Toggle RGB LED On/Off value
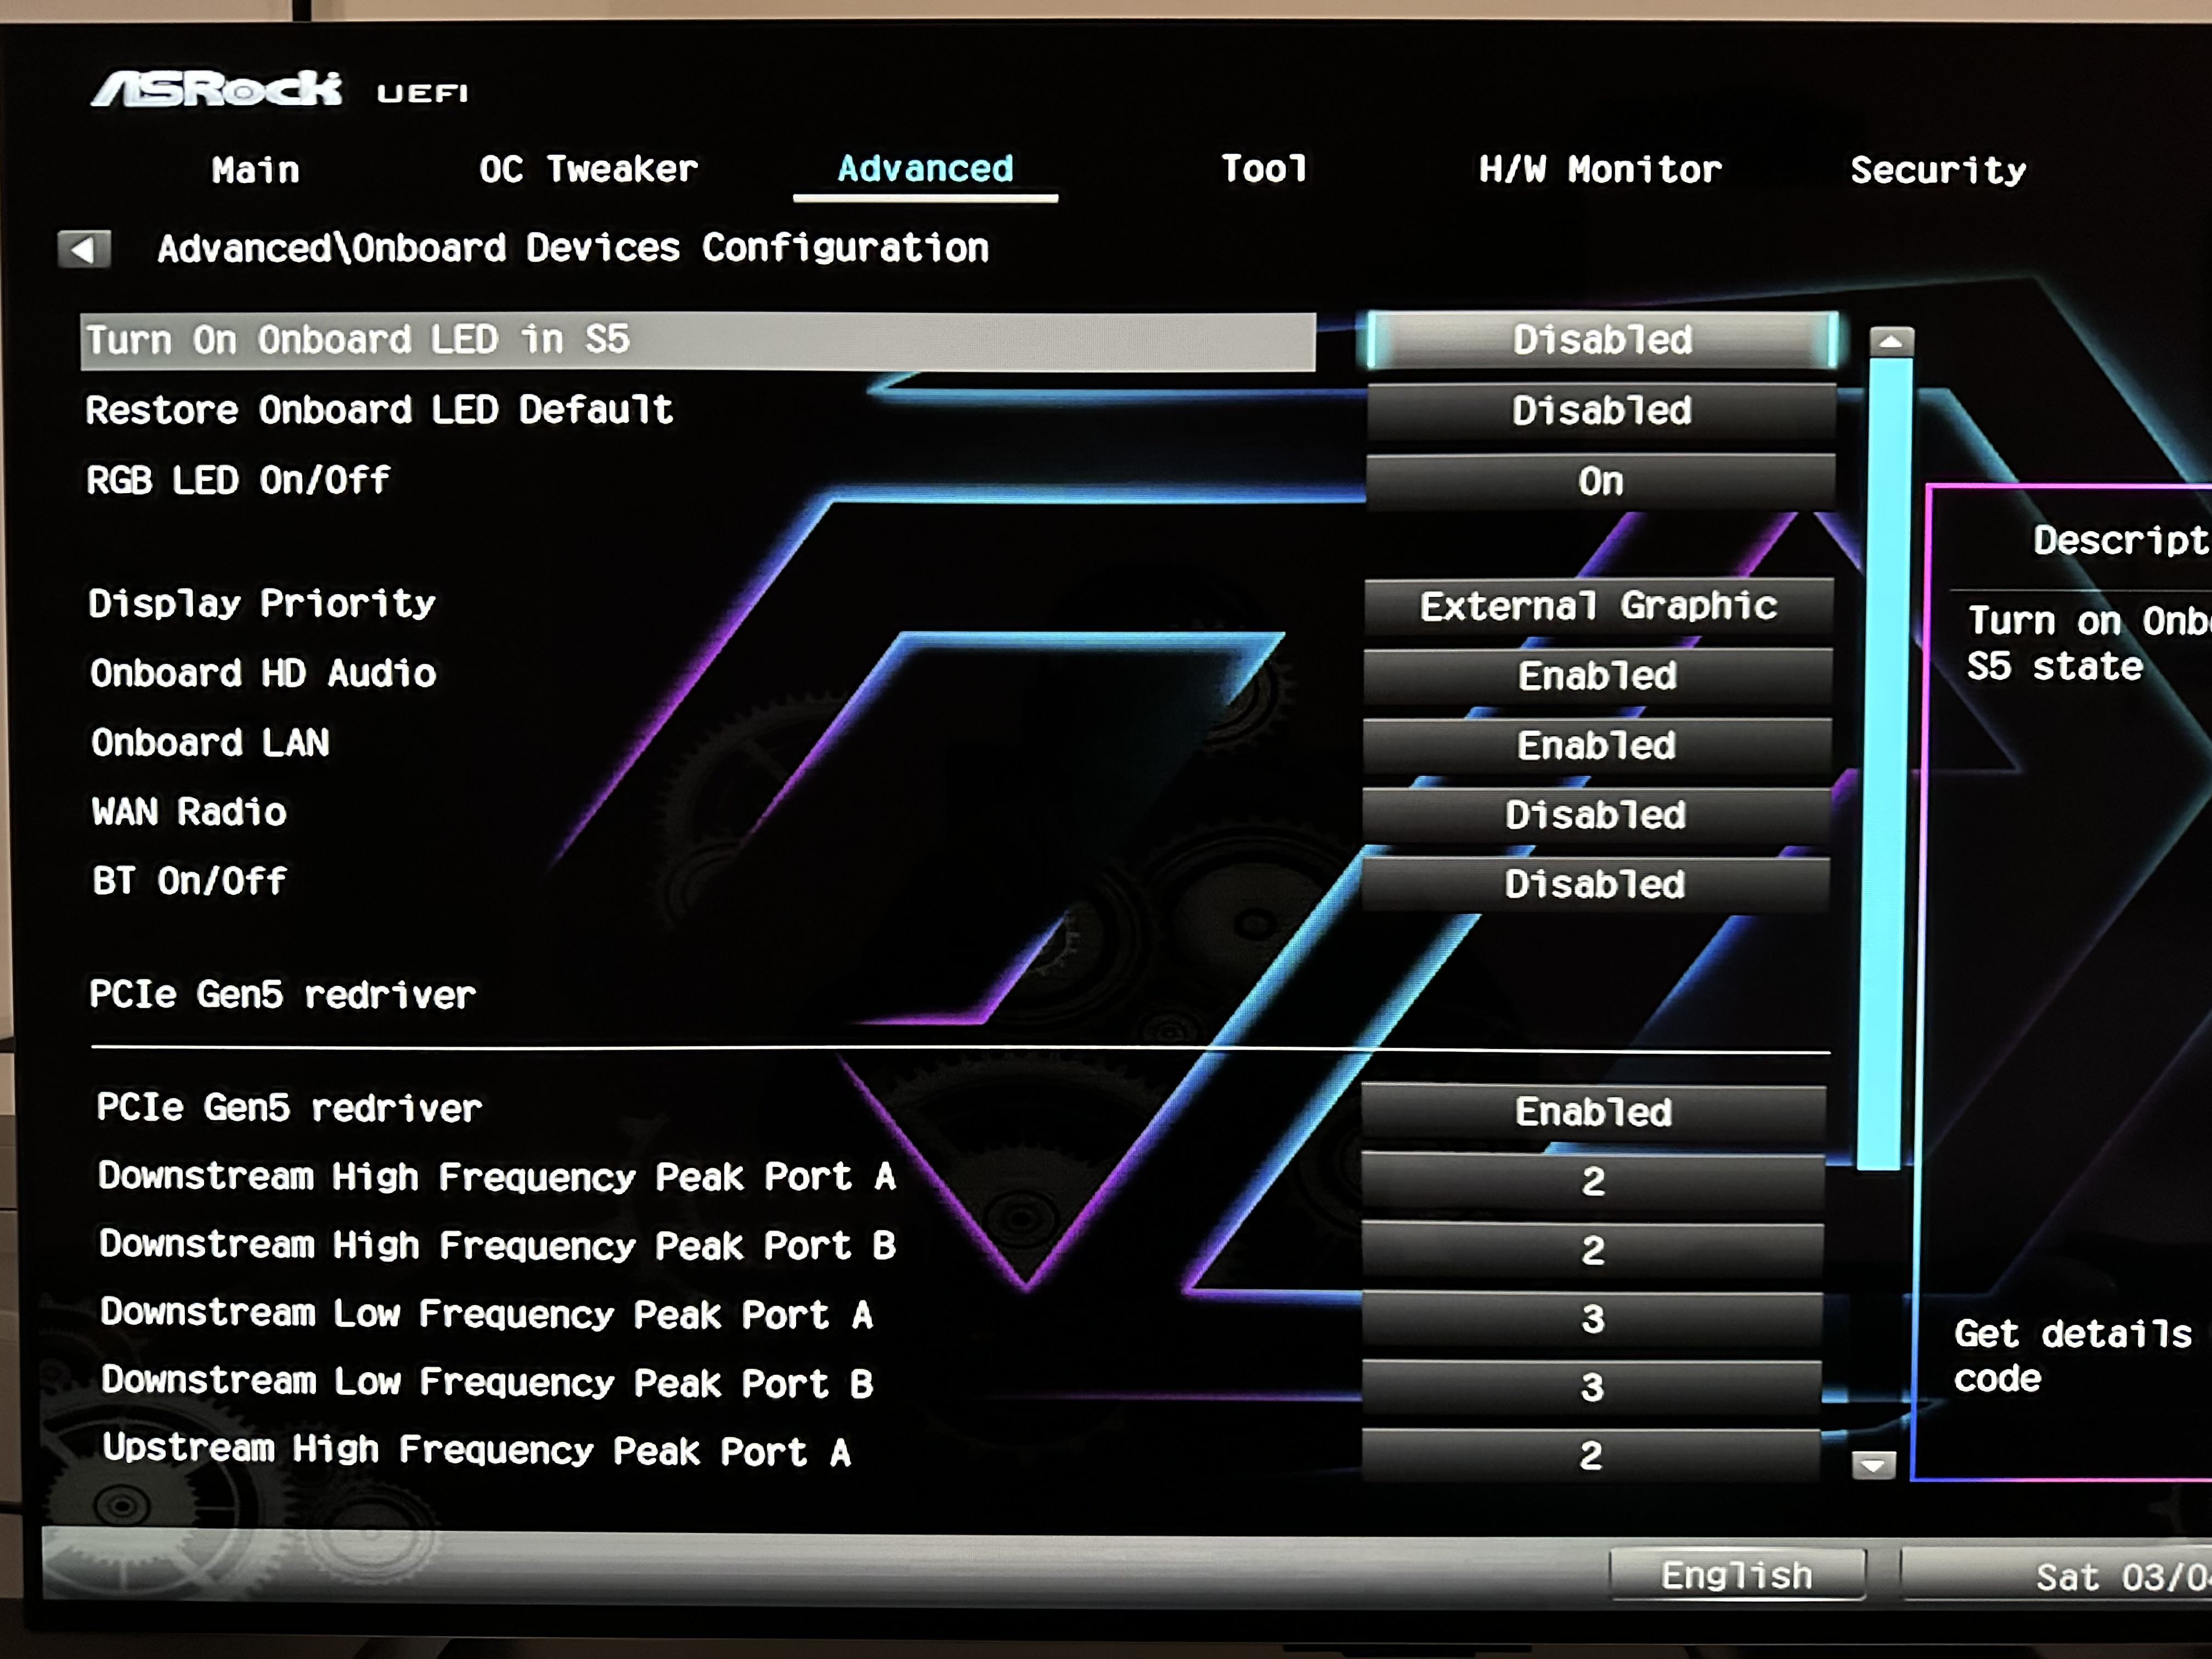 (1600, 482)
